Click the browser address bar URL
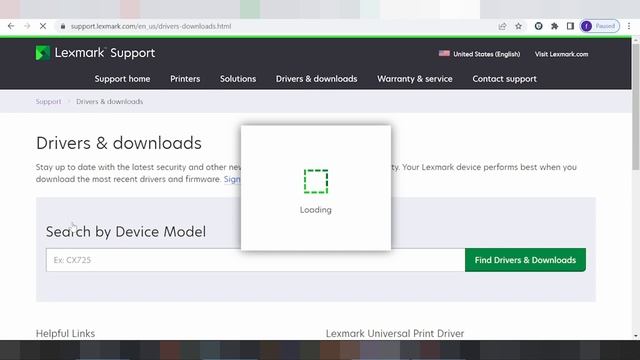The height and width of the screenshot is (360, 640). point(151,26)
